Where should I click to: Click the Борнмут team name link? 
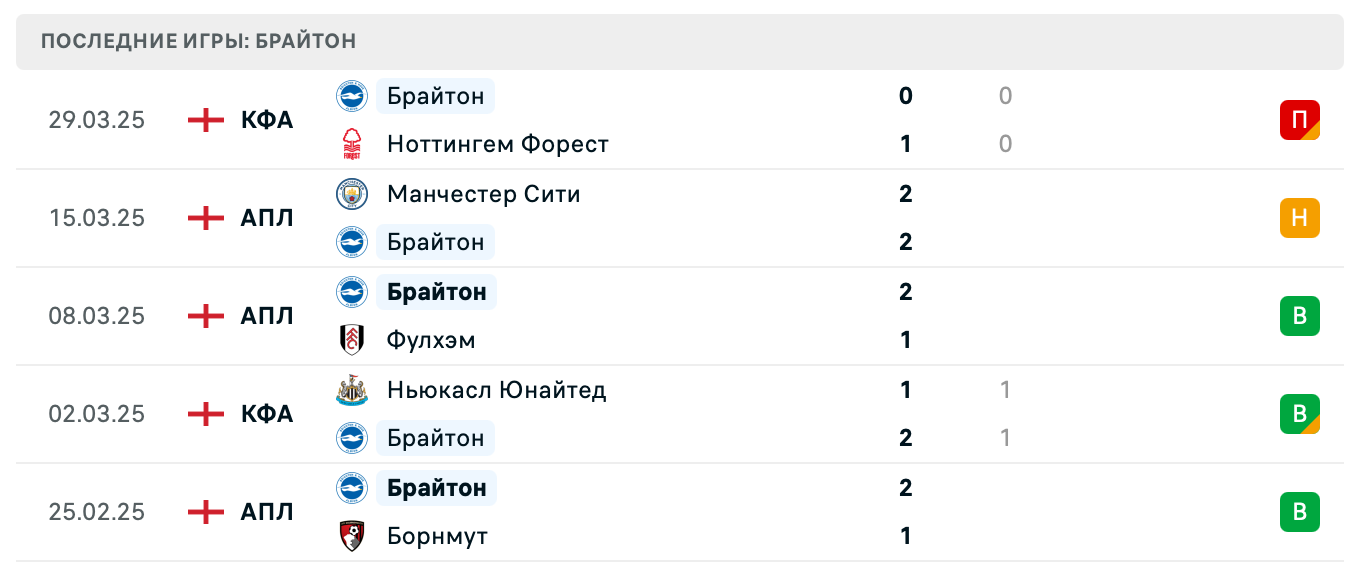pos(437,536)
